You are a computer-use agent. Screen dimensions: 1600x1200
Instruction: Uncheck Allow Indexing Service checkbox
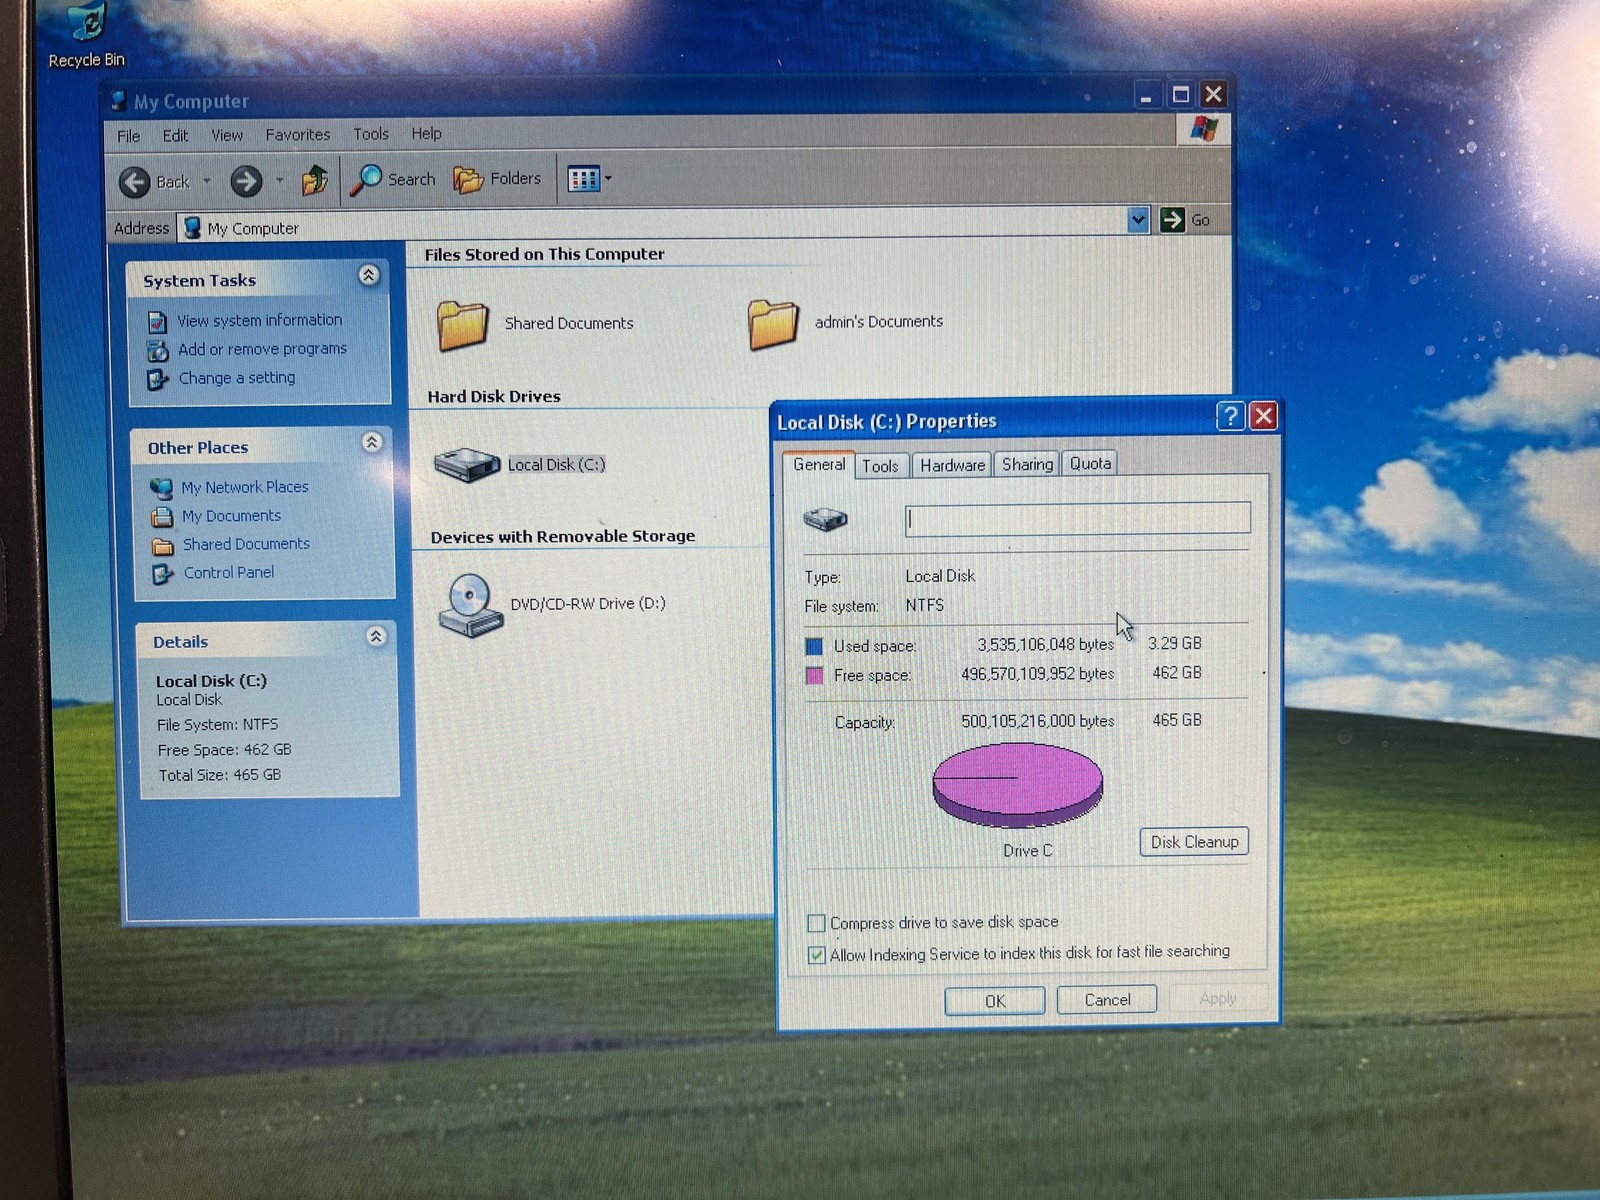(817, 955)
